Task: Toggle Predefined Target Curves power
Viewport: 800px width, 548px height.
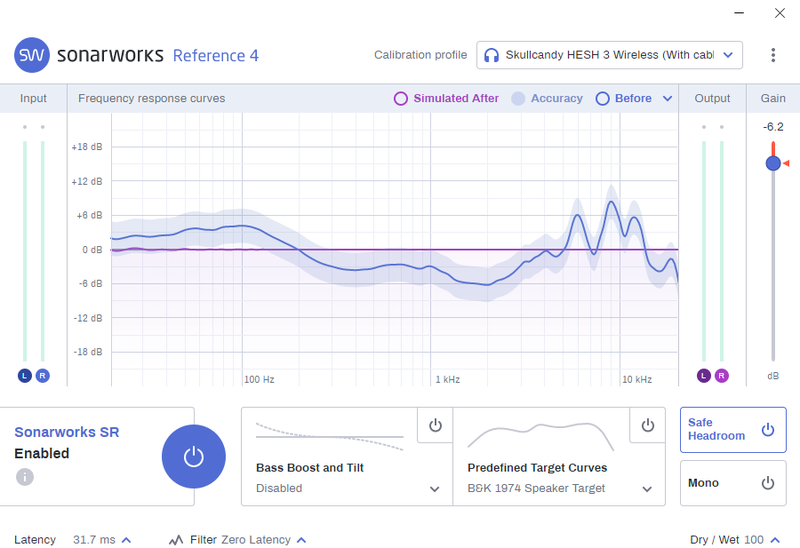Action: pos(647,425)
